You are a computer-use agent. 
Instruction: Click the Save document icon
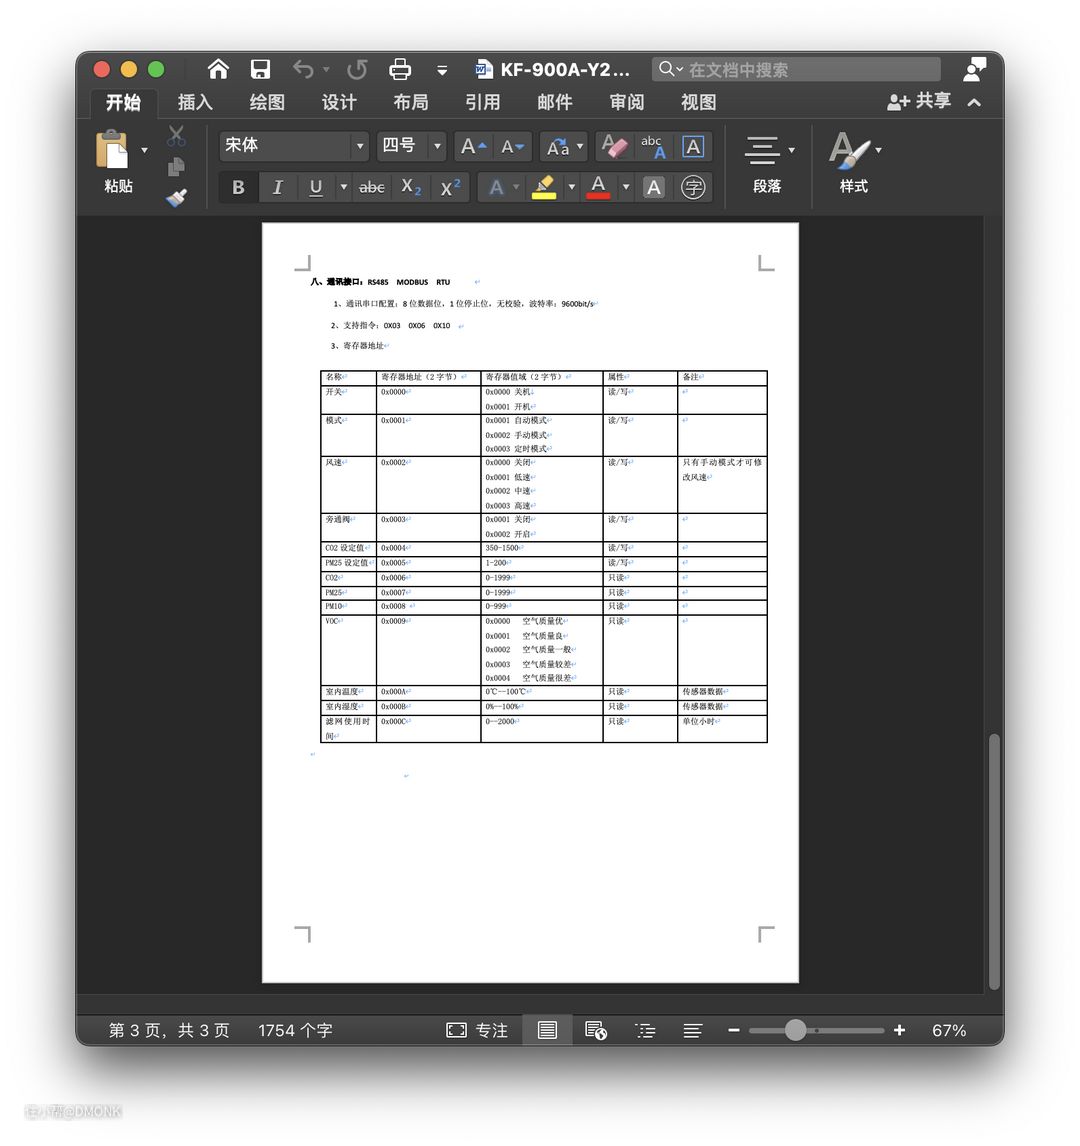[x=260, y=69]
